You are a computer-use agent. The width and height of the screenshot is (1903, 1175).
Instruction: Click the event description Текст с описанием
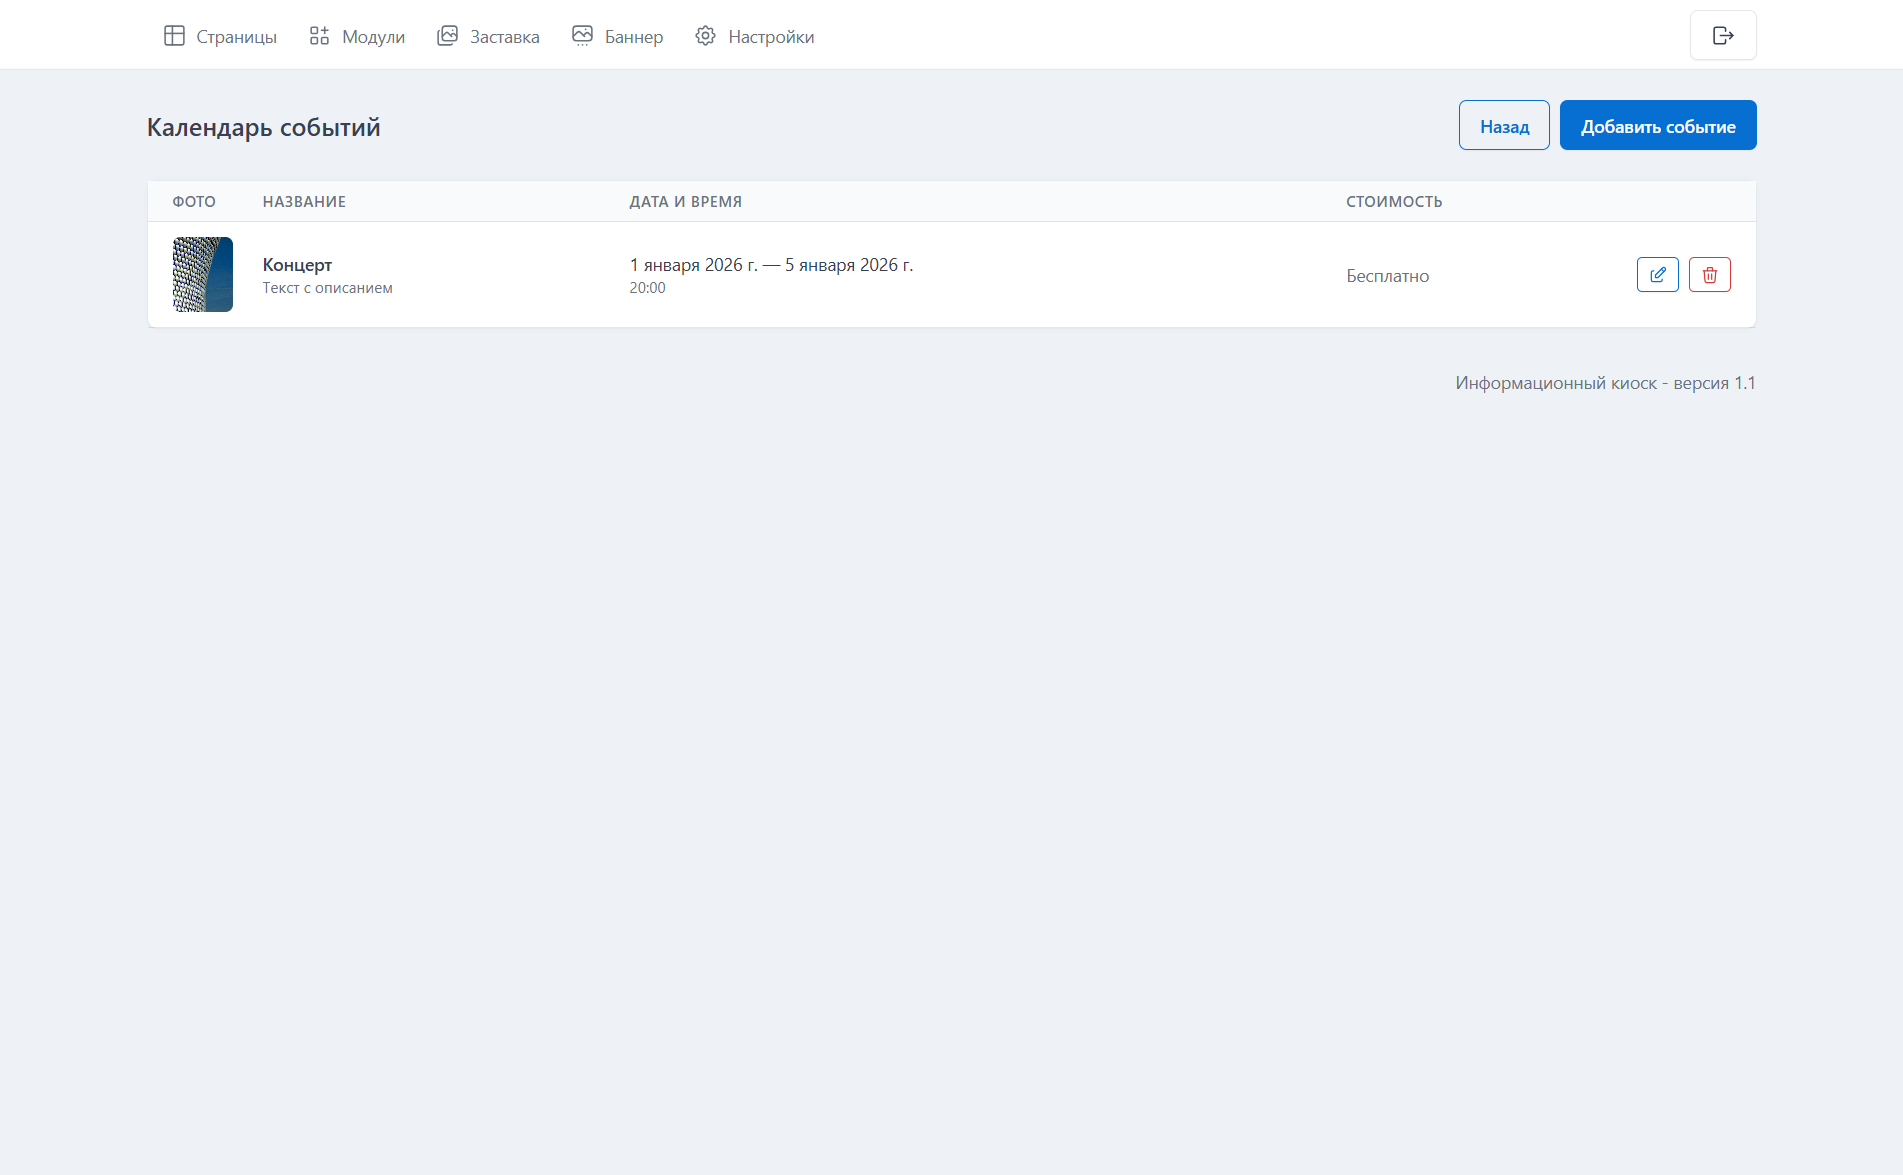327,288
